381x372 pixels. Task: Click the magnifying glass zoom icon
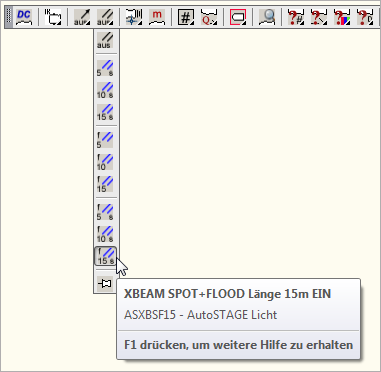[x=267, y=17]
